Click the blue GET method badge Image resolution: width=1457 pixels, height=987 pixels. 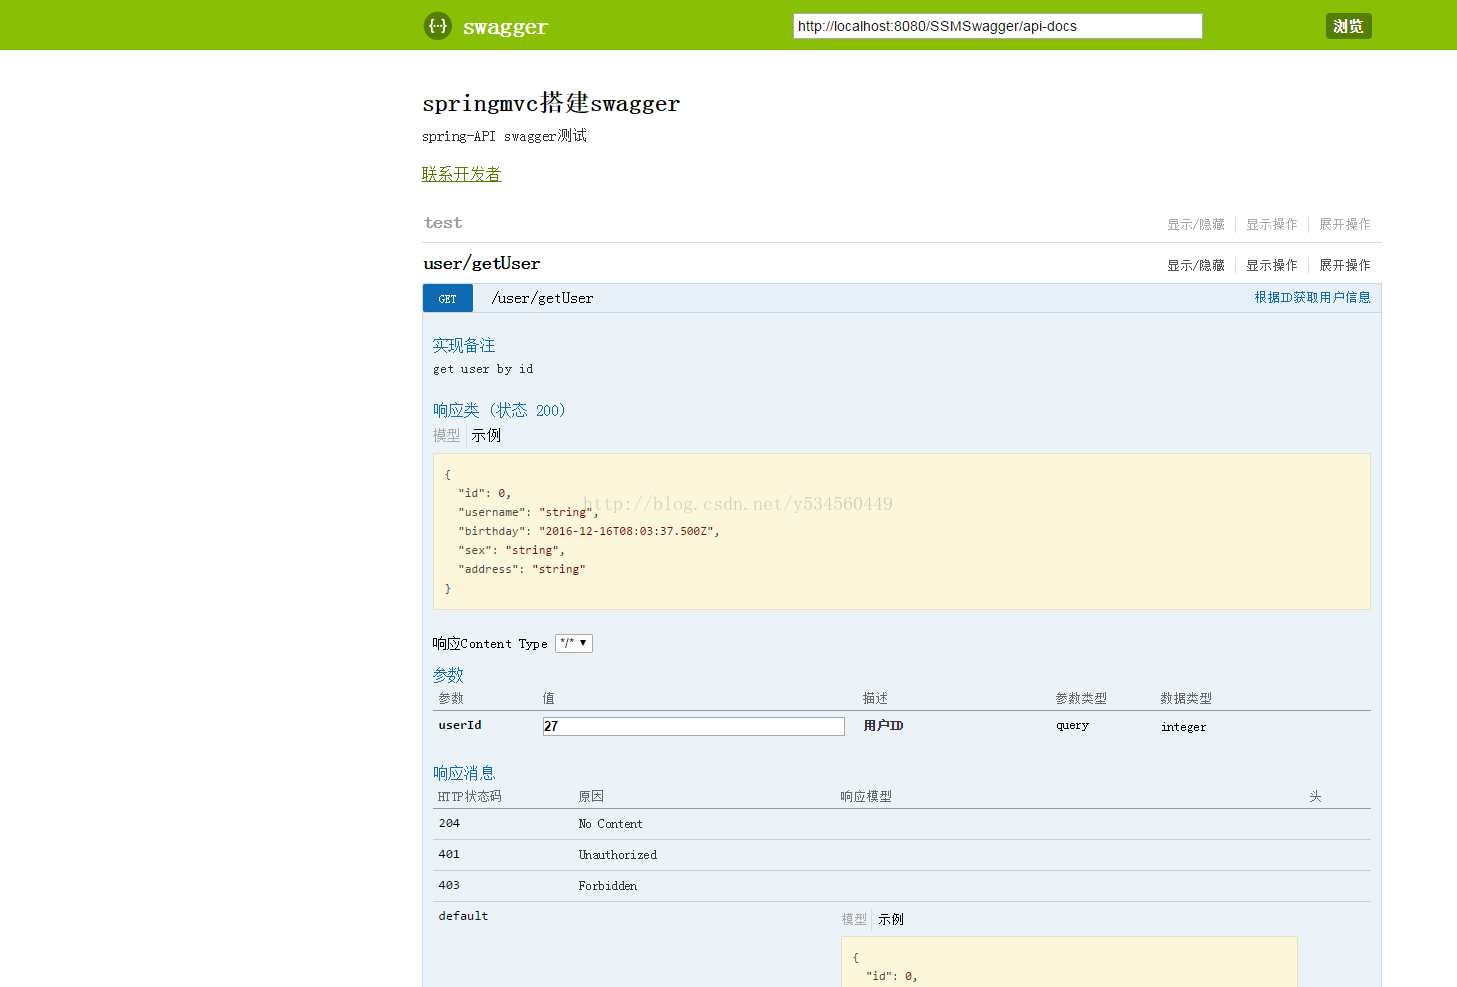tap(448, 298)
